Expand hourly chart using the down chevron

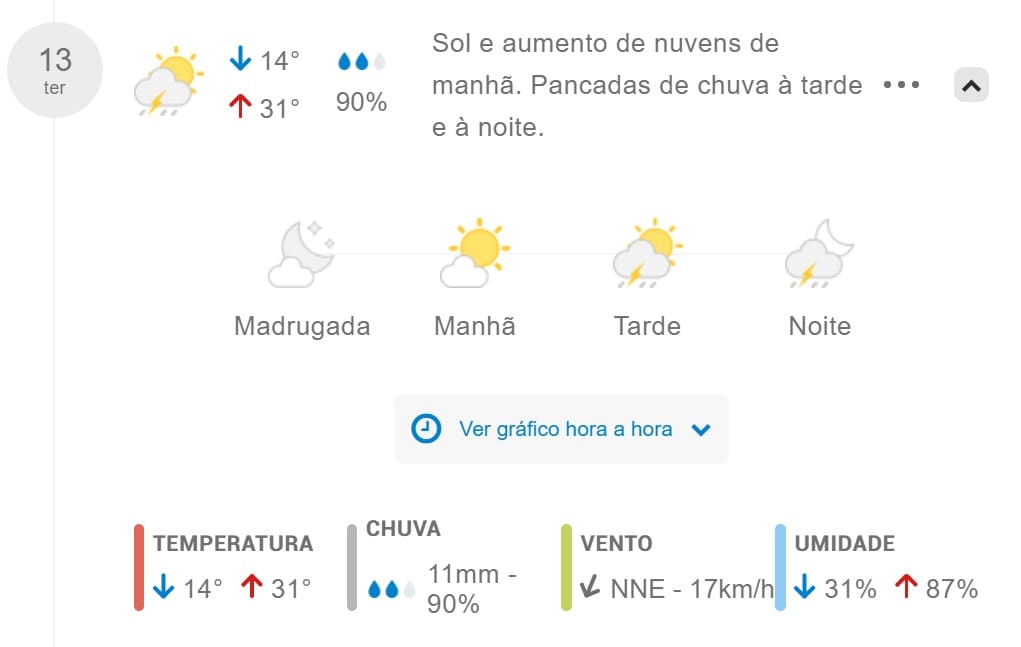pyautogui.click(x=701, y=430)
